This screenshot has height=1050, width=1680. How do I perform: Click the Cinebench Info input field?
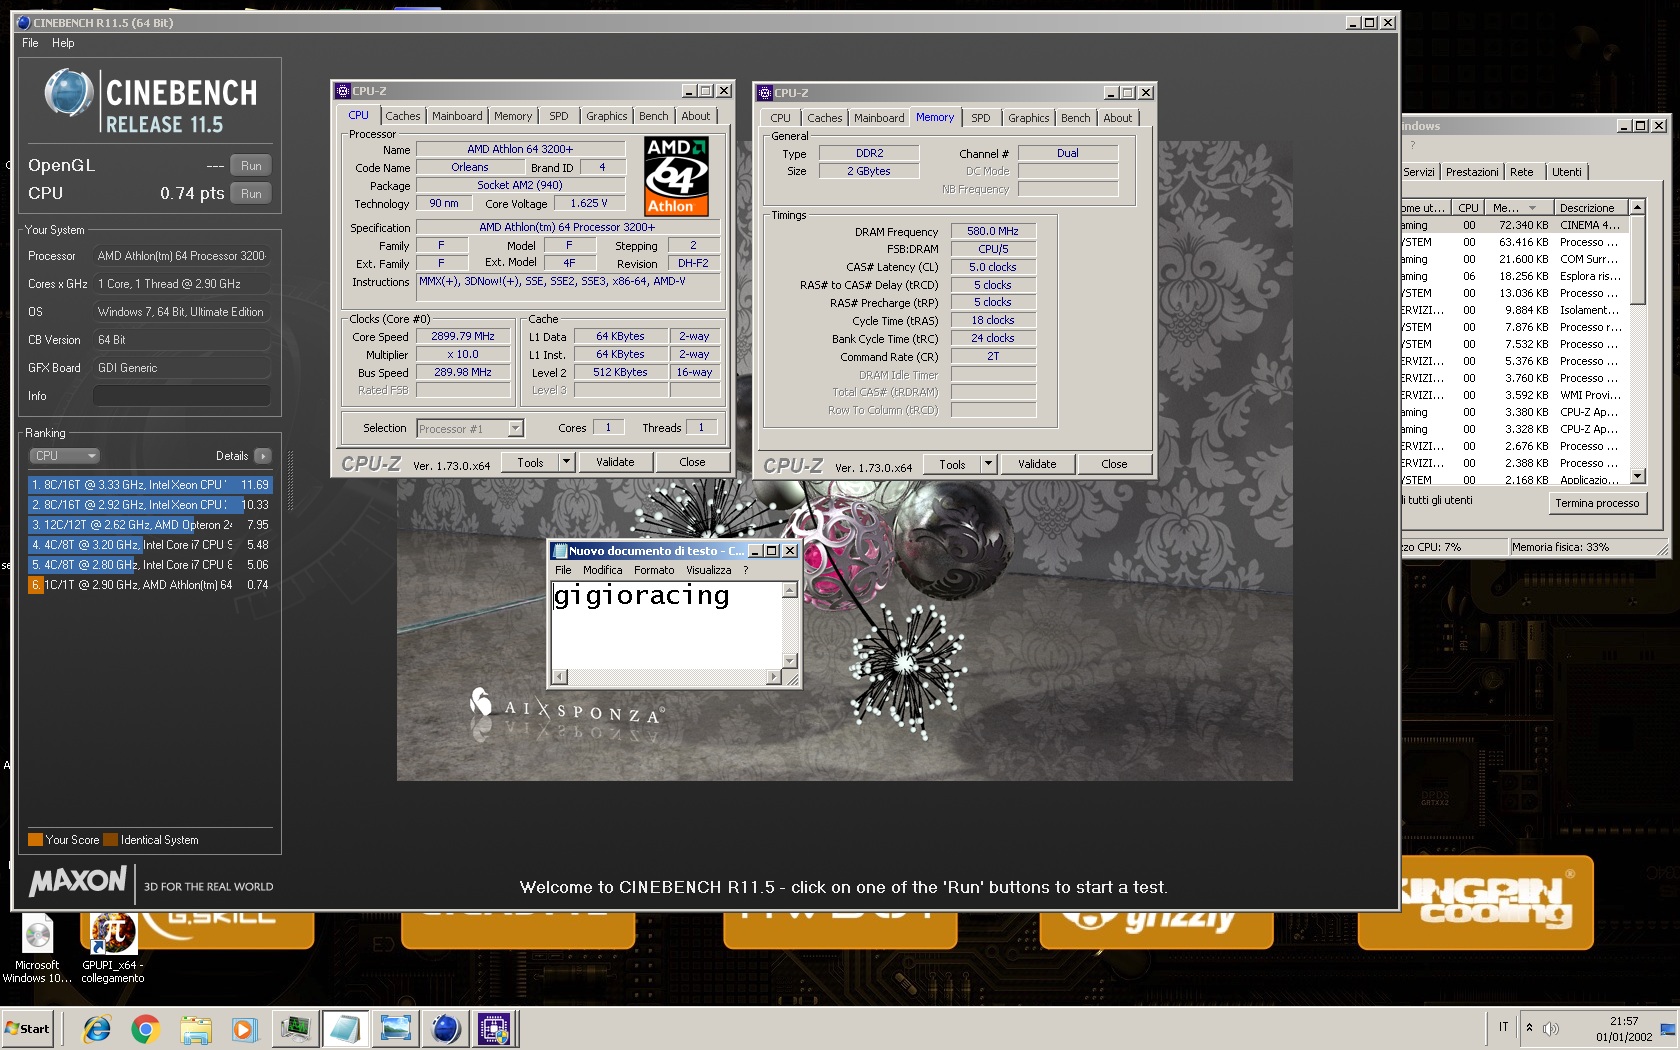(182, 396)
